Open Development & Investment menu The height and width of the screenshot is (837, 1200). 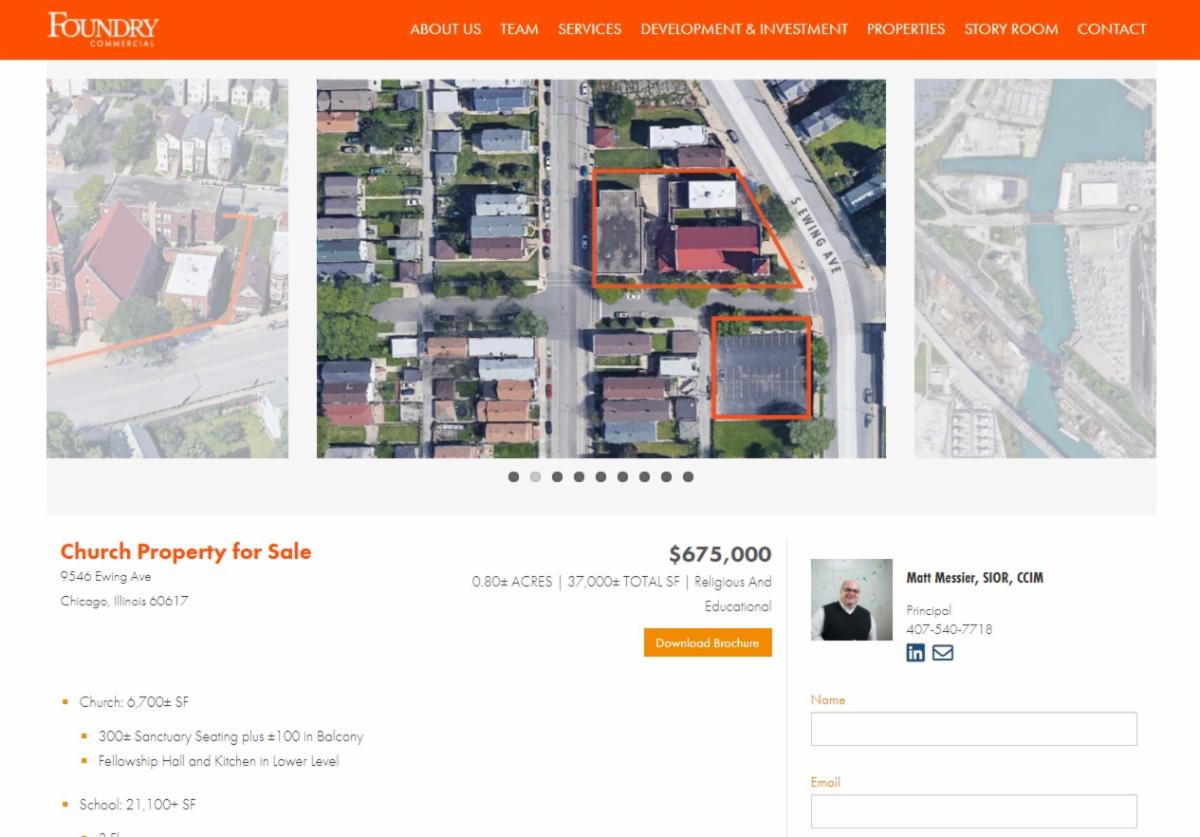tap(744, 29)
